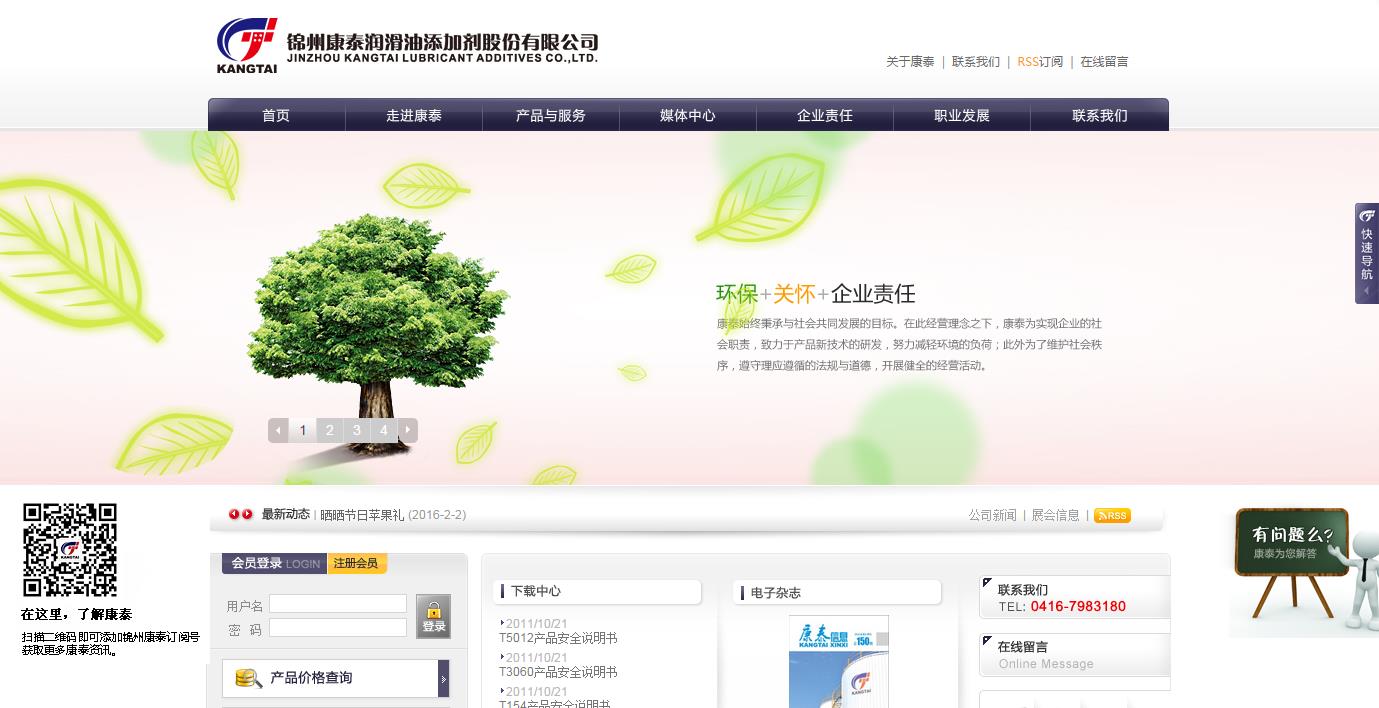Select the 会员登录 LOGIN tab
Image resolution: width=1379 pixels, height=708 pixels.
tap(275, 563)
